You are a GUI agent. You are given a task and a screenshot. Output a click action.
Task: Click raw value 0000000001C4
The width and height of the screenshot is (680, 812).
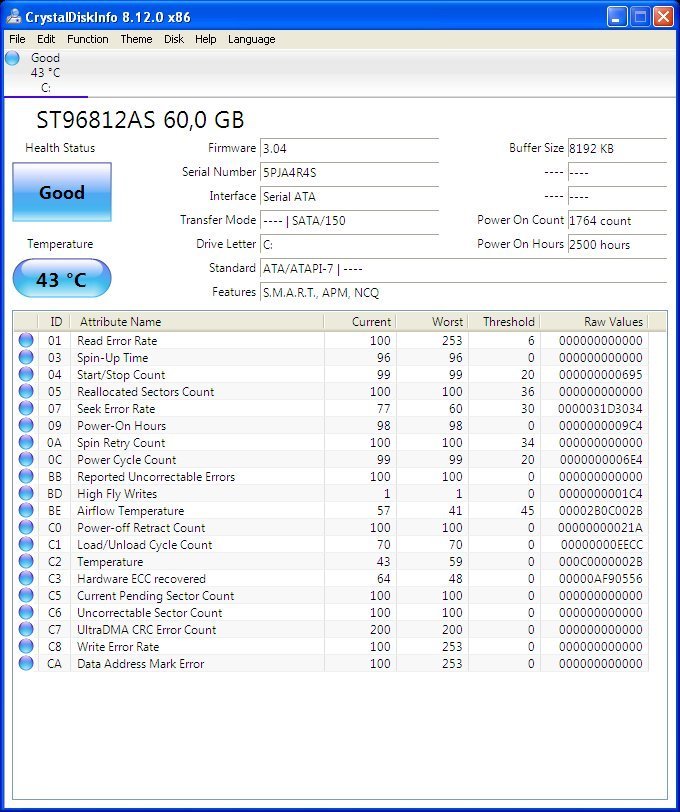(x=601, y=494)
